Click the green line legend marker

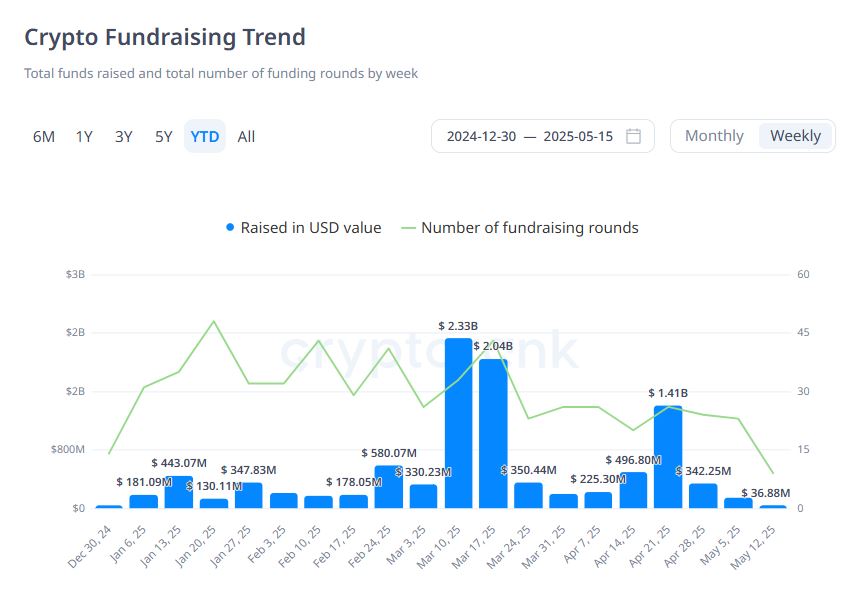[x=408, y=228]
